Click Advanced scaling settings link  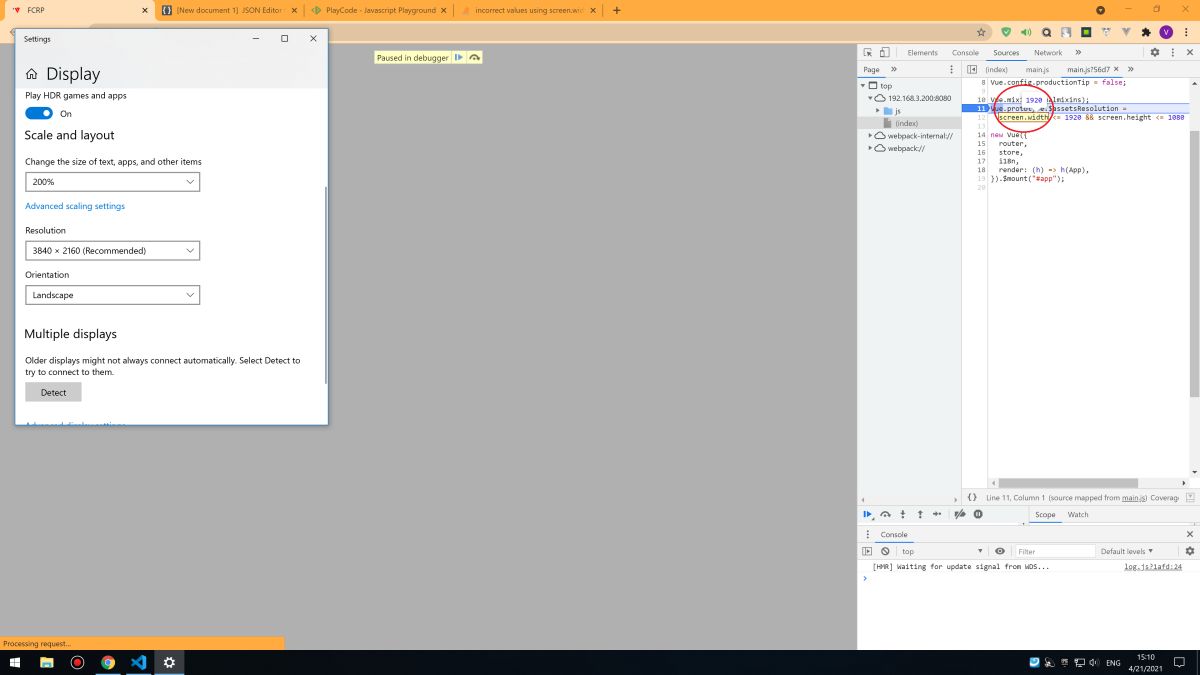point(75,206)
